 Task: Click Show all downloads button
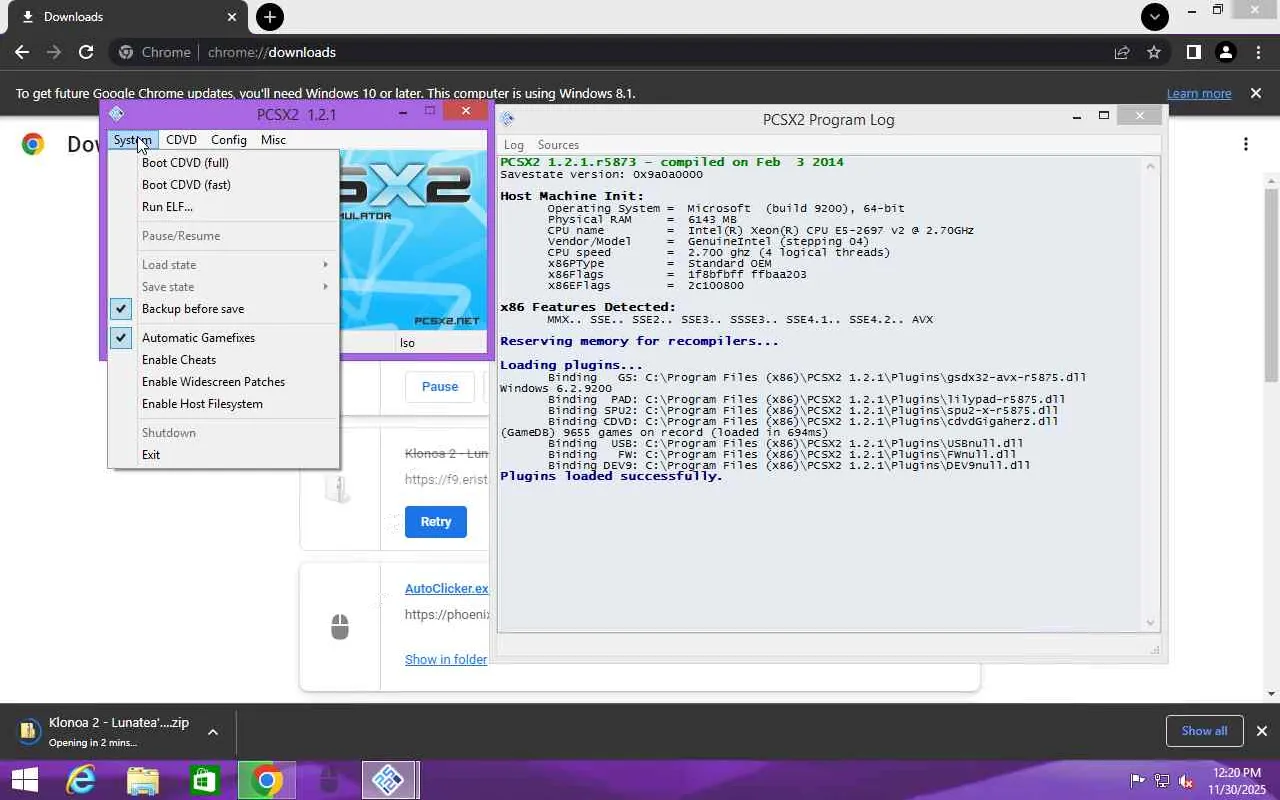[x=1204, y=731]
